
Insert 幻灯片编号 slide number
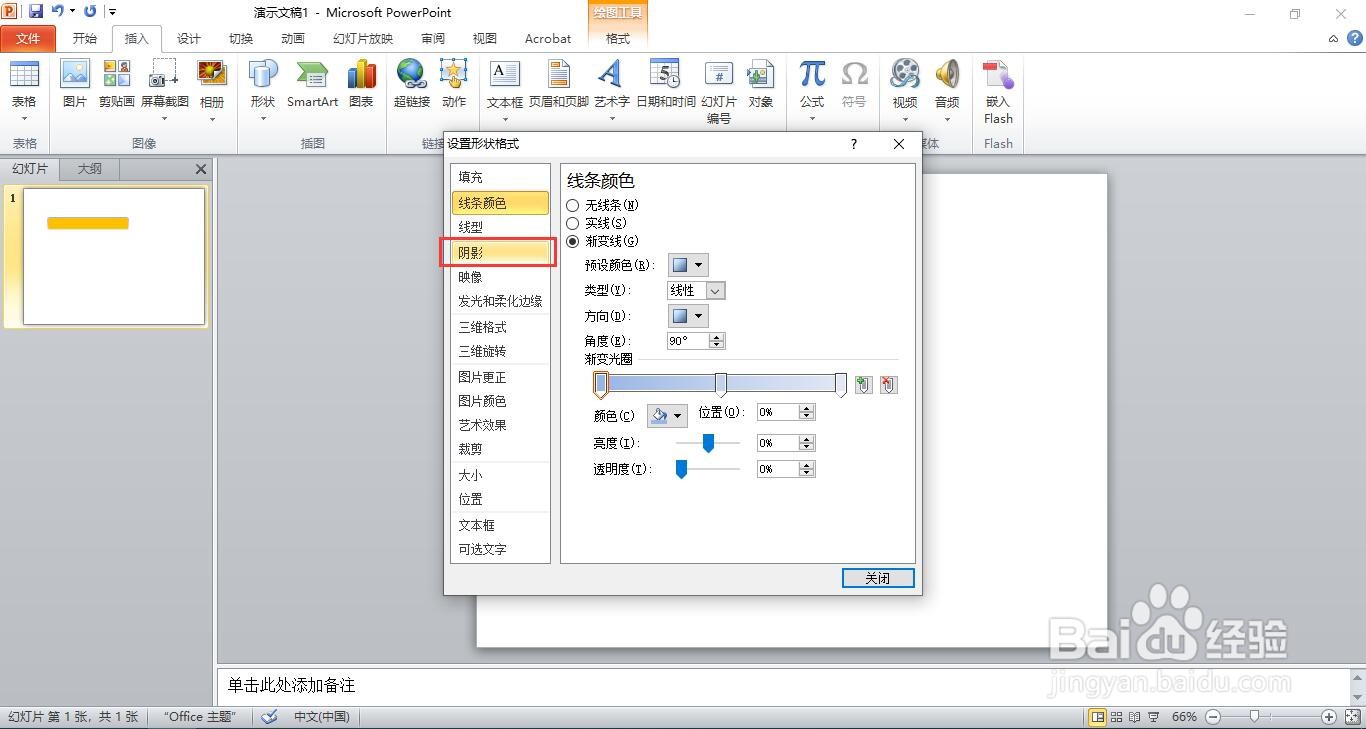719,92
